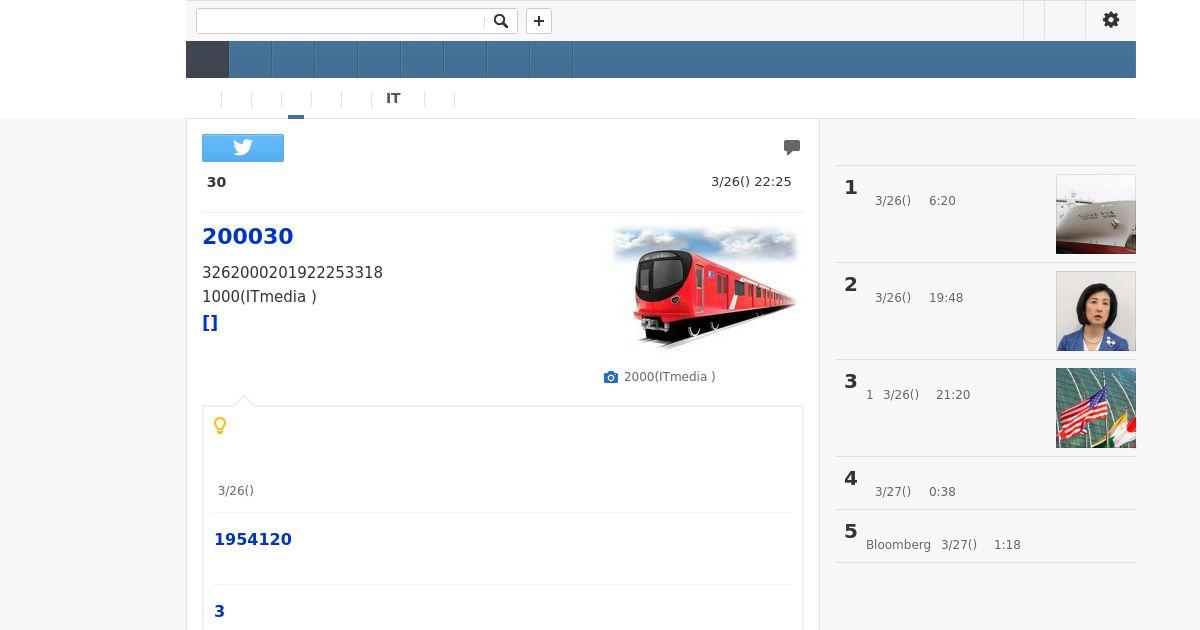This screenshot has width=1200, height=630.
Task: Open the settings gear icon
Action: point(1111,20)
